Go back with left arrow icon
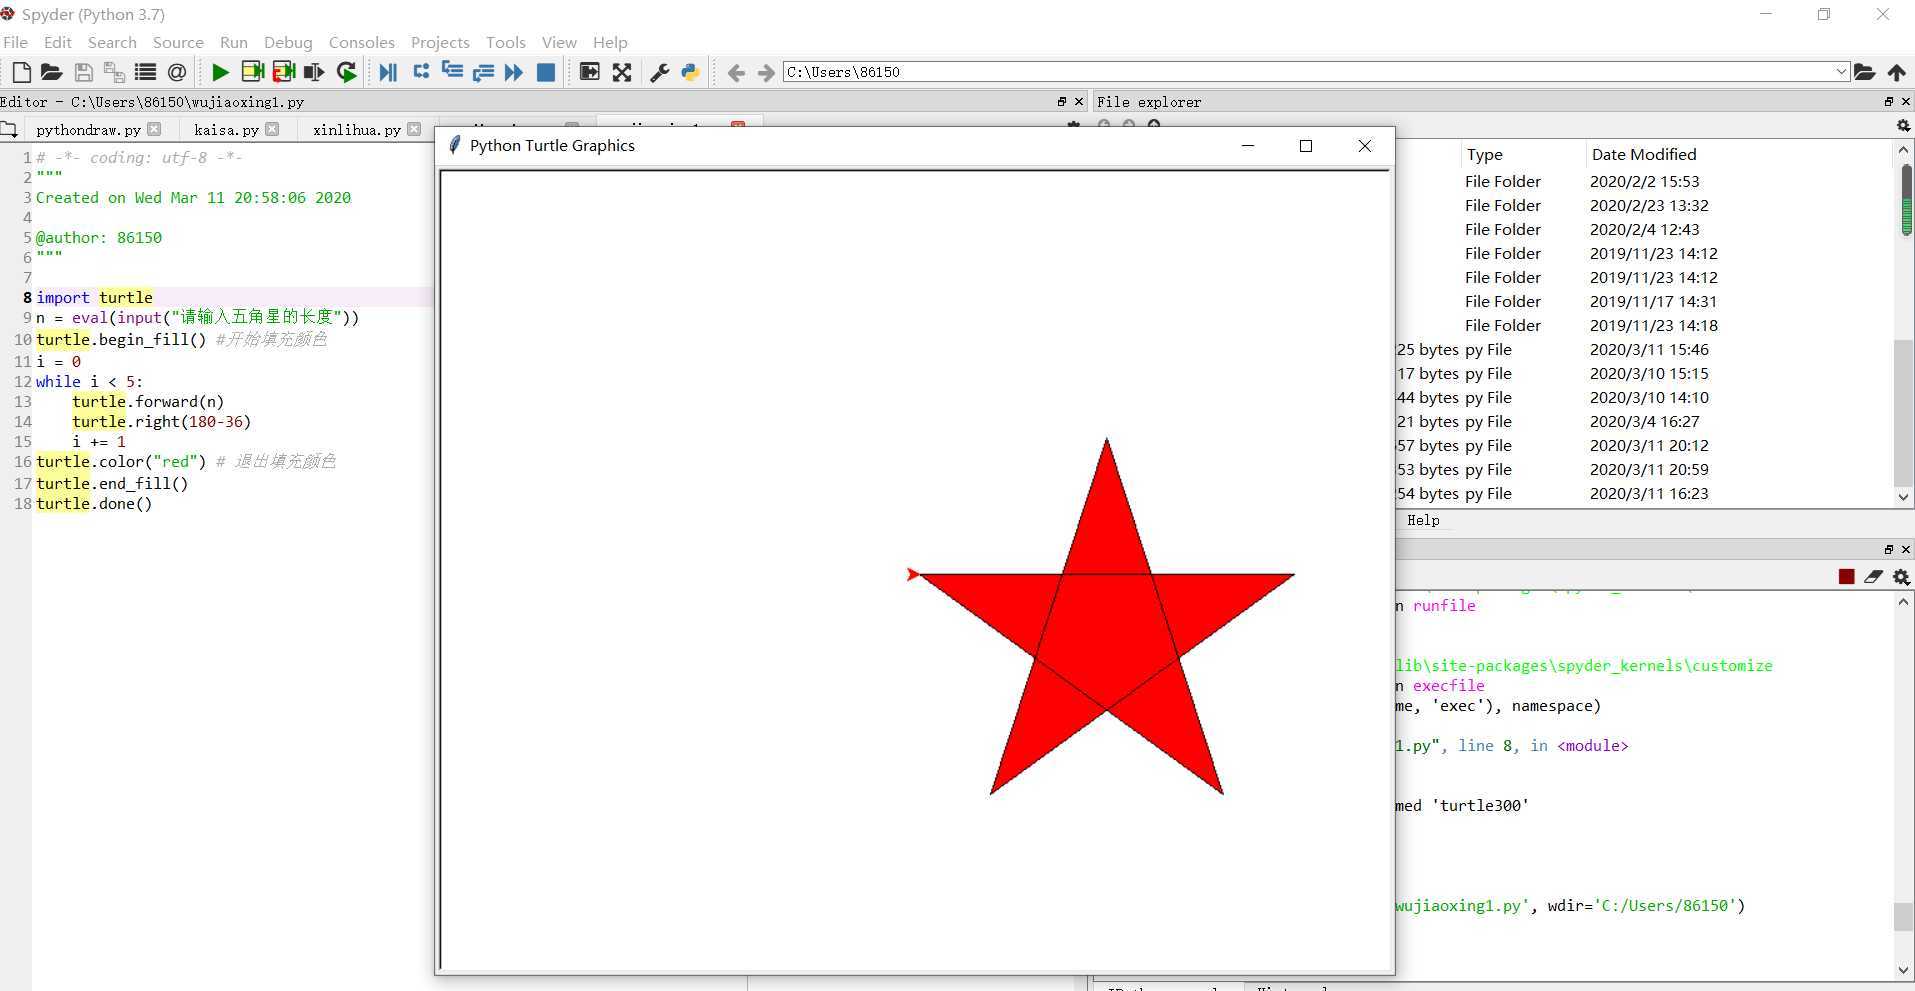1915x991 pixels. click(x=736, y=73)
